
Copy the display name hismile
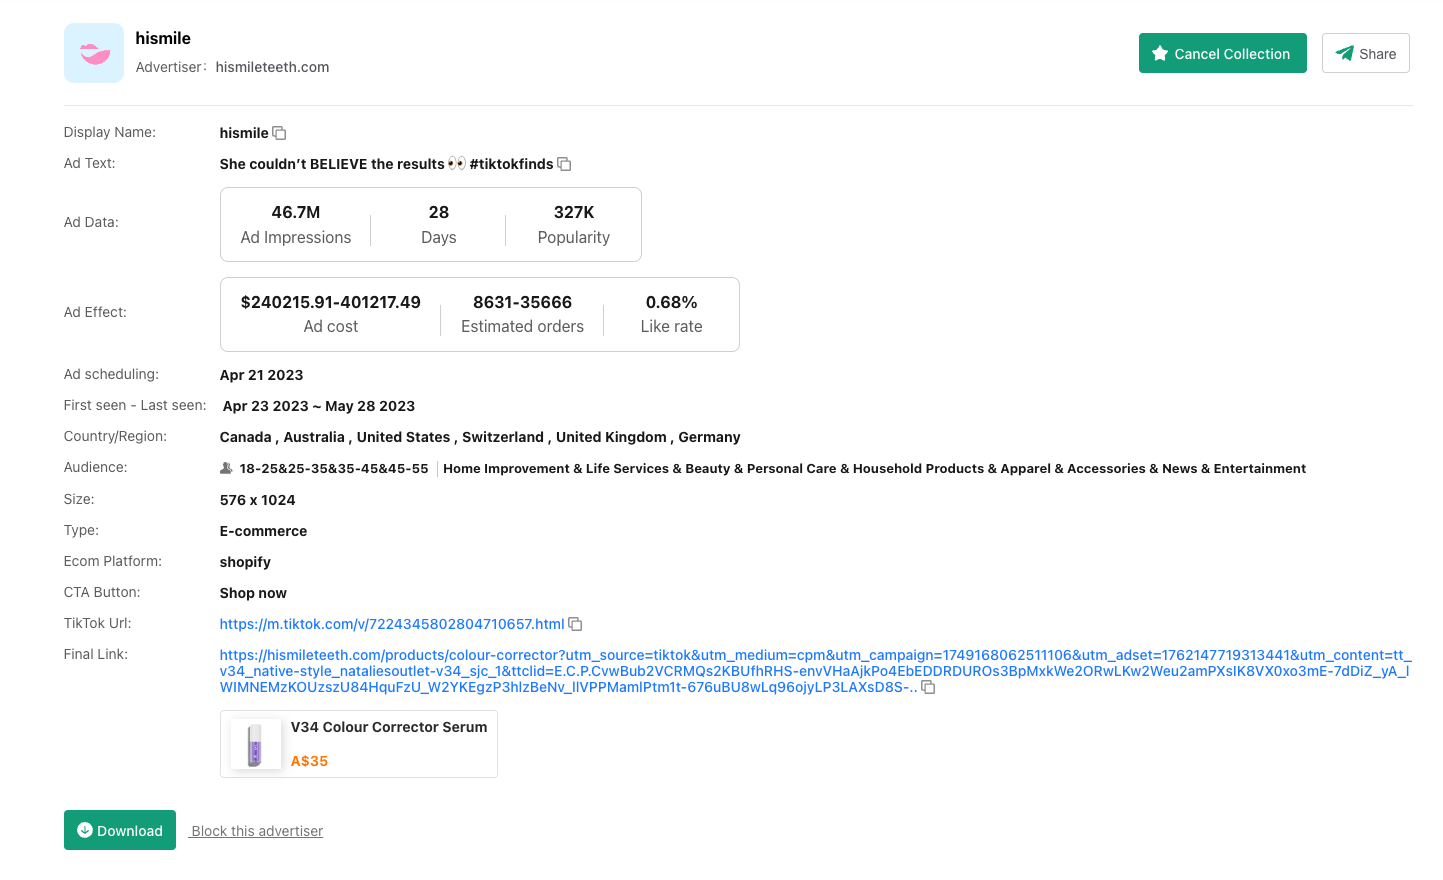click(x=279, y=133)
